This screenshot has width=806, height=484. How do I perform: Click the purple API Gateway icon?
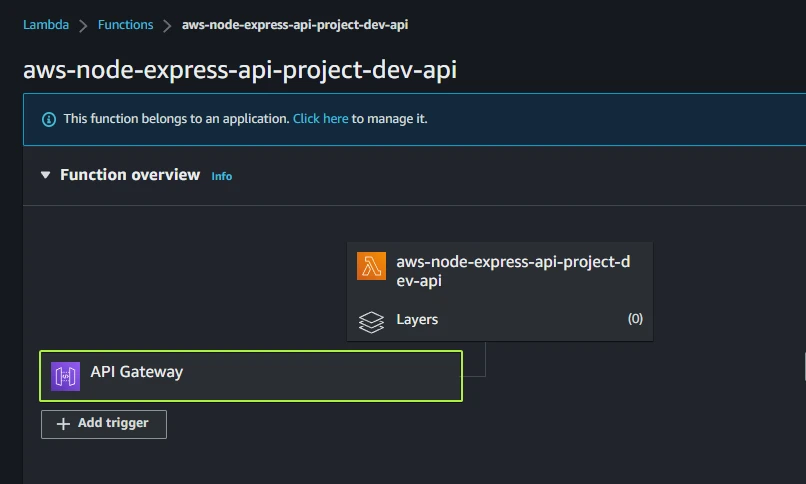tap(66, 376)
